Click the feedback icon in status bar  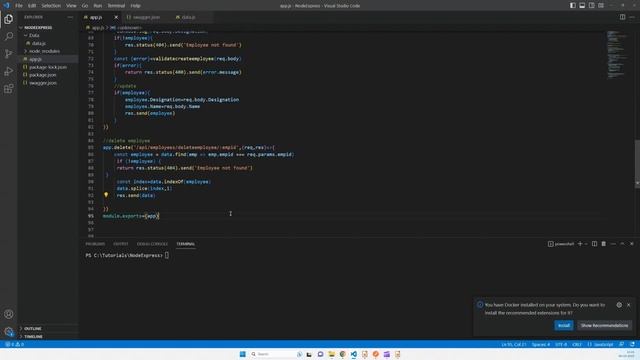click(622, 344)
